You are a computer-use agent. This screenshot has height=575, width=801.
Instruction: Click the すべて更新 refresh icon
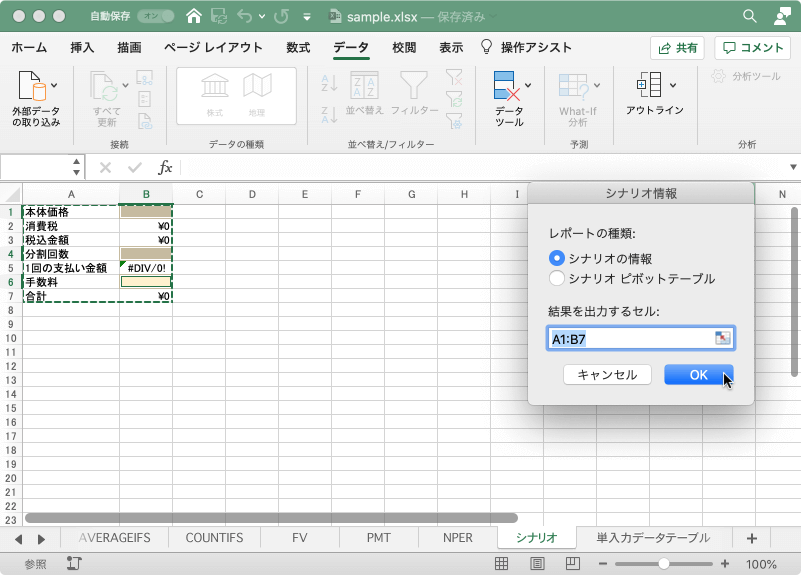coord(105,86)
